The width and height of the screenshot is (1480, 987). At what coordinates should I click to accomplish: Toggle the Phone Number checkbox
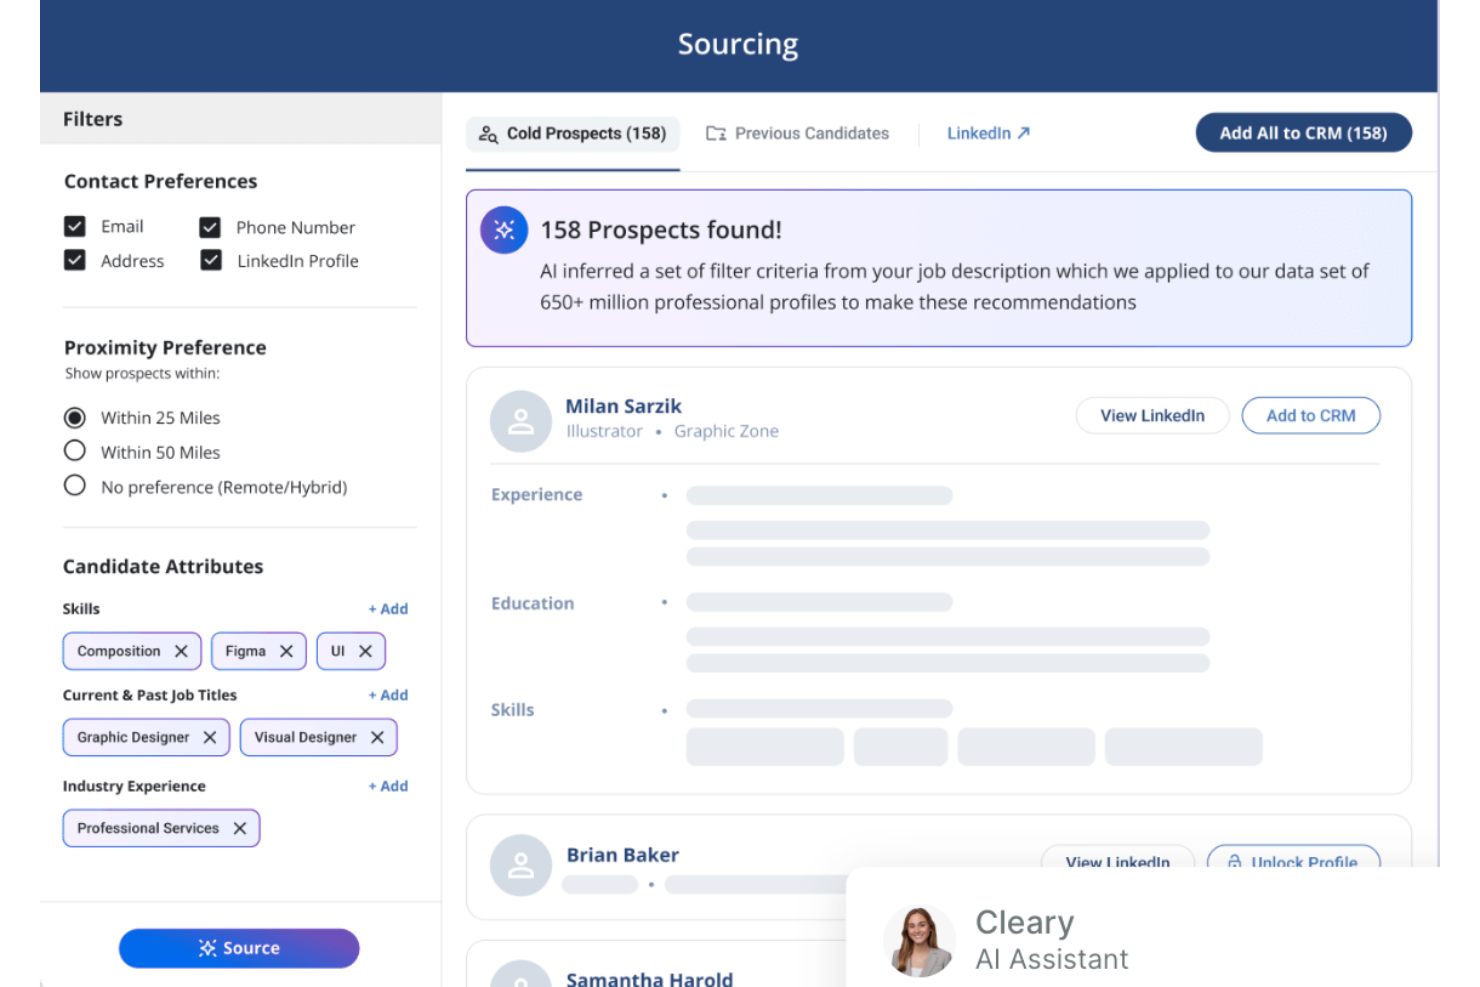(210, 228)
